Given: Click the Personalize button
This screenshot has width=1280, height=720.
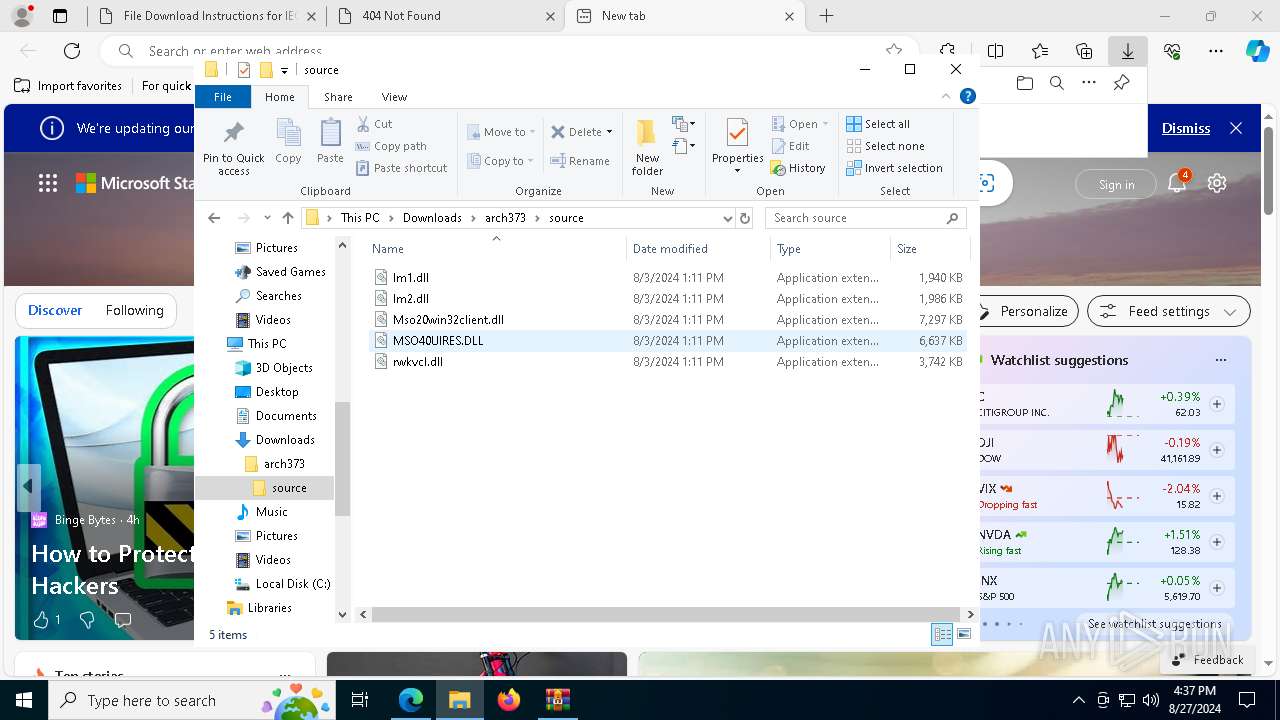Looking at the screenshot, I should coord(1028,311).
